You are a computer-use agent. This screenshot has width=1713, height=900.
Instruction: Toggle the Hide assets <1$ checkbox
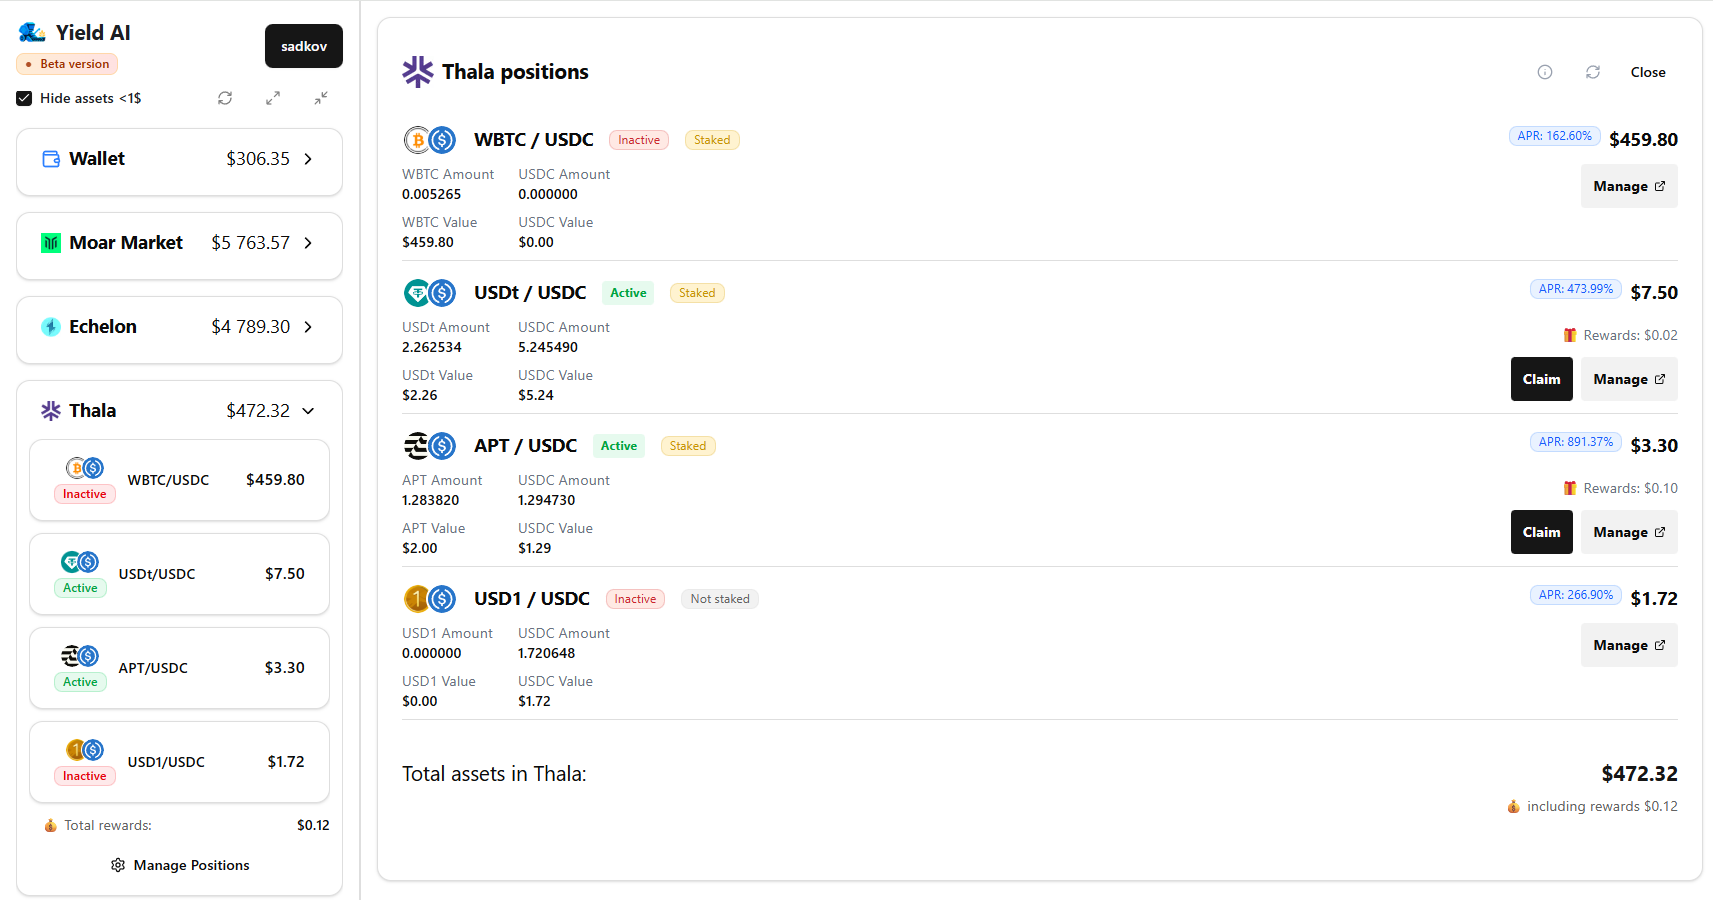(x=25, y=98)
